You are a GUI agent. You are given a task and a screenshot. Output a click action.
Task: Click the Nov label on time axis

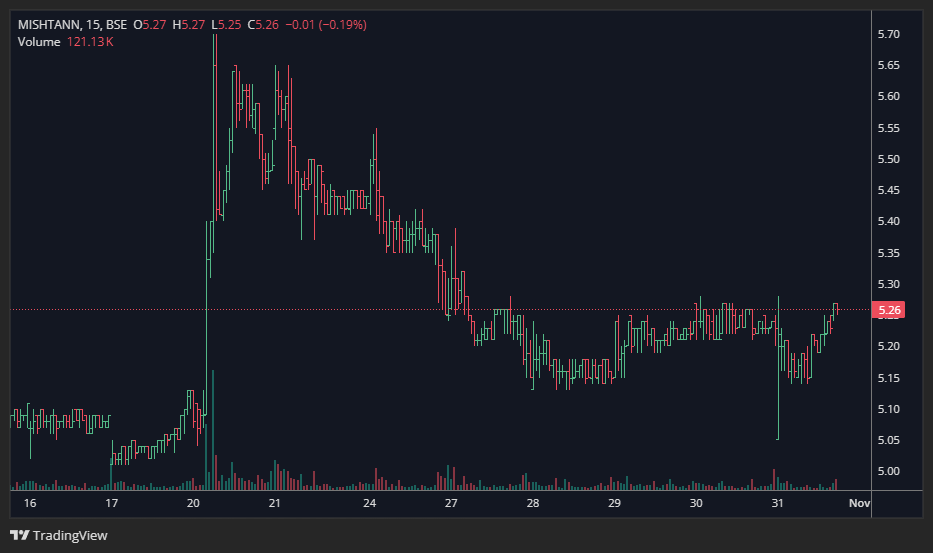[x=859, y=503]
